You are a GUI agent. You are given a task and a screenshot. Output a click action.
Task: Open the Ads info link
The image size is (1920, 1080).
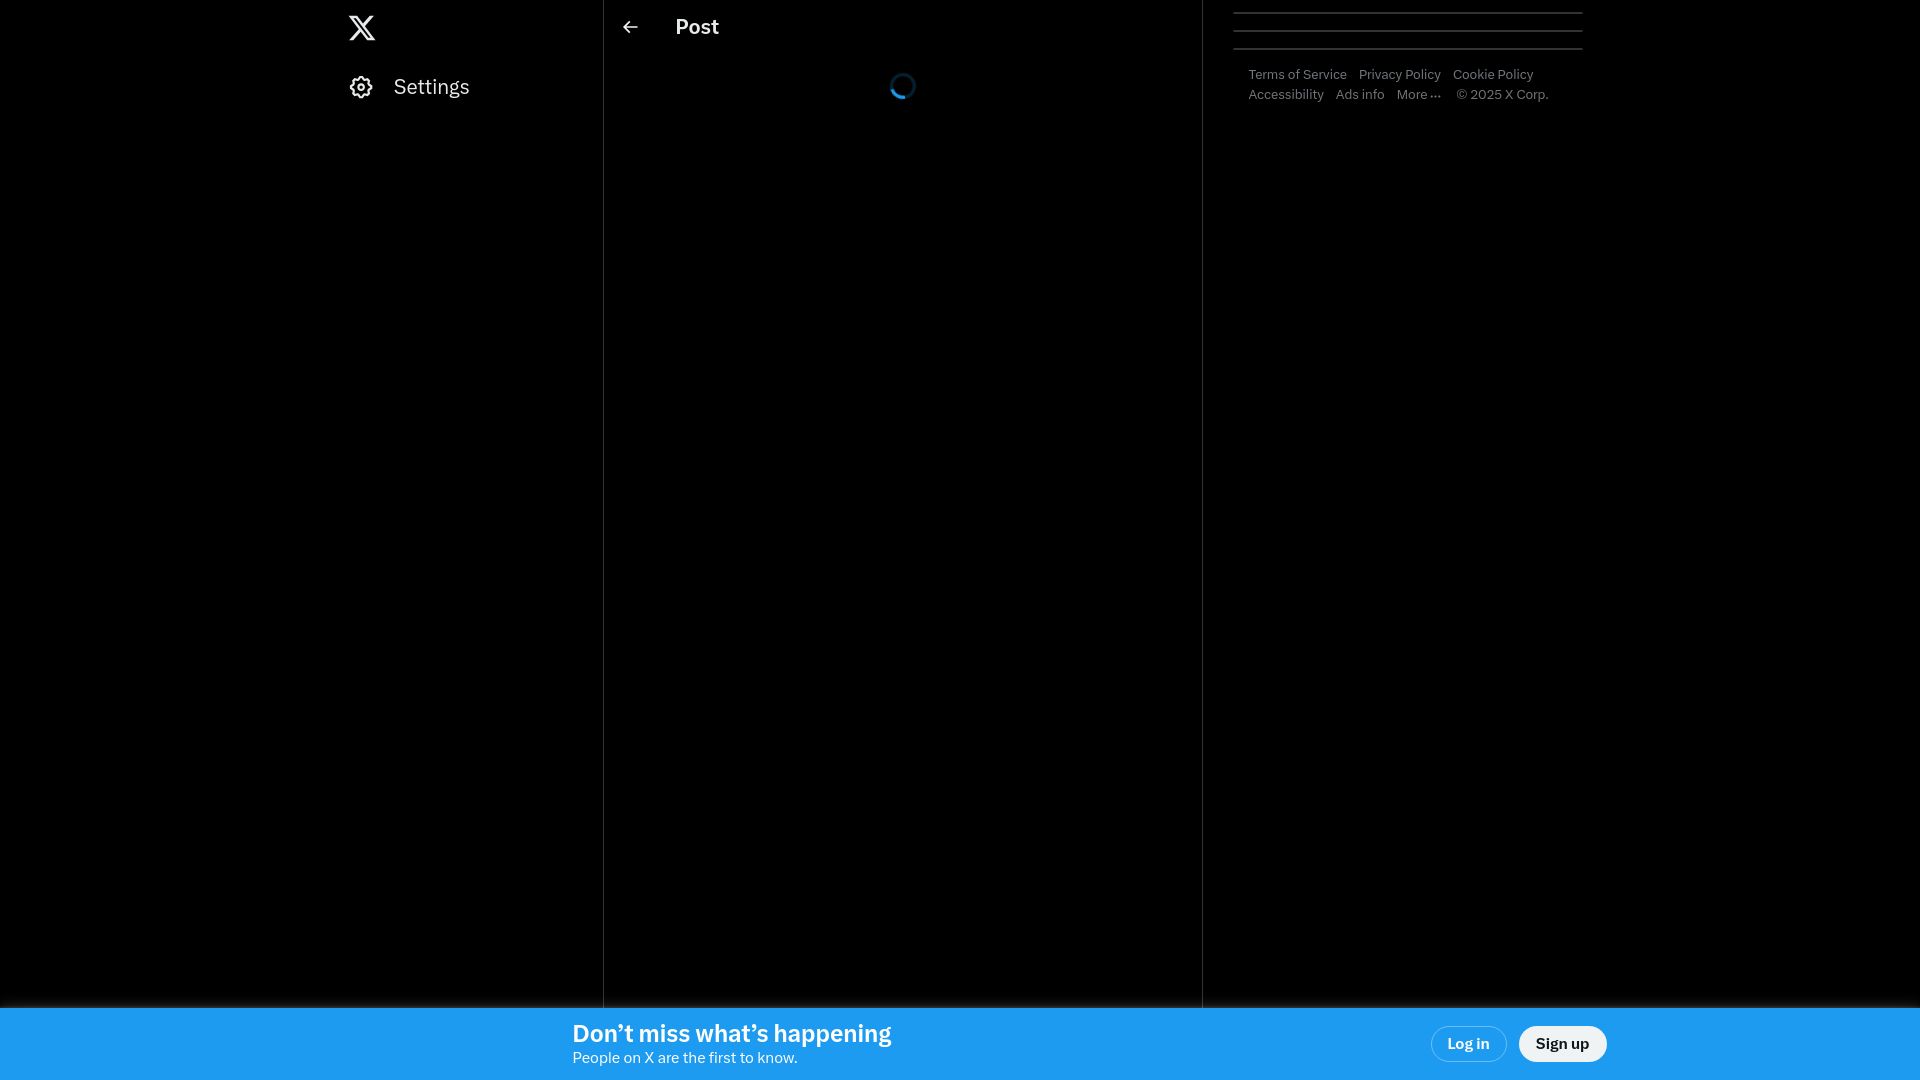[x=1359, y=95]
